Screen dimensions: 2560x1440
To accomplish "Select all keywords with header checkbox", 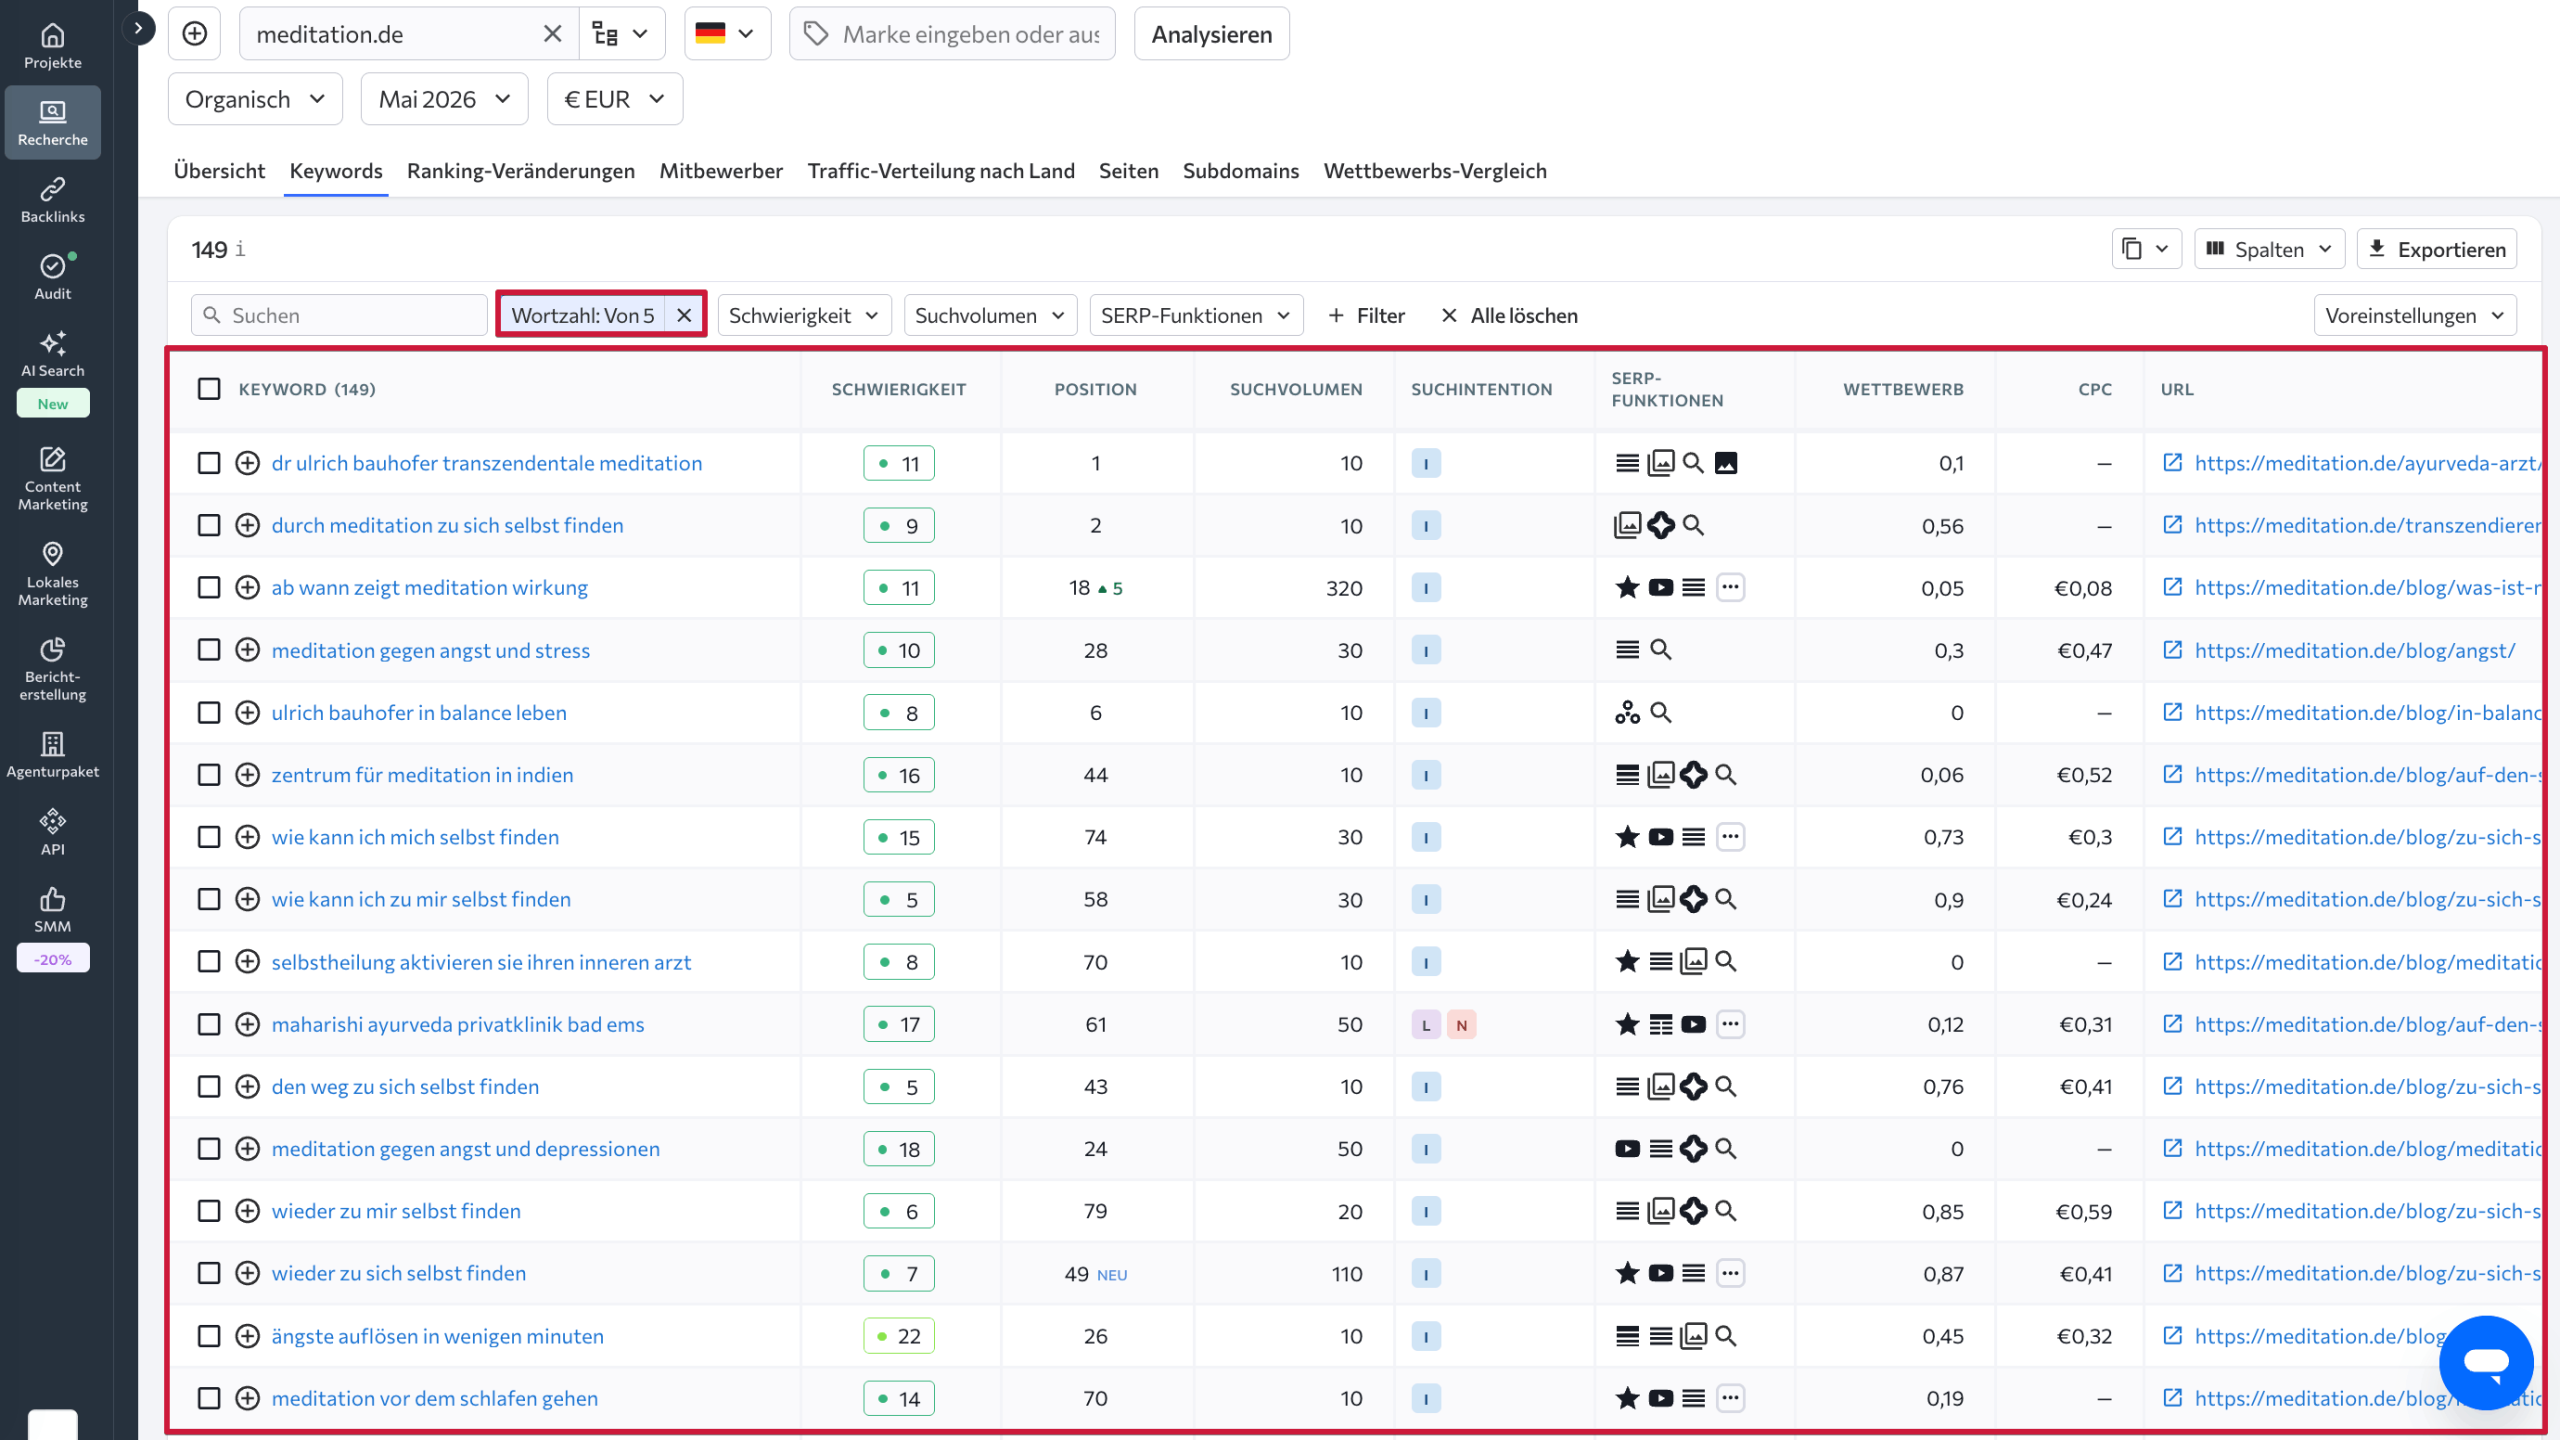I will tap(209, 389).
